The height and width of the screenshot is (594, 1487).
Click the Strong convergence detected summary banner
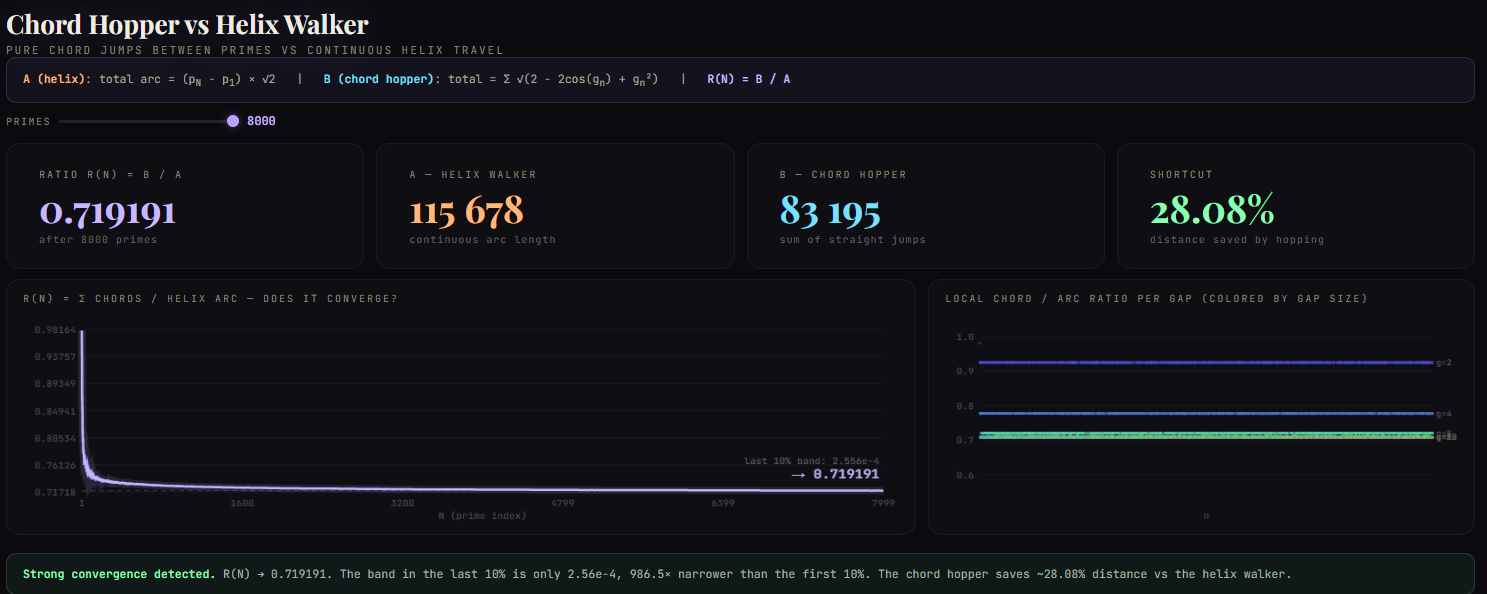[x=743, y=573]
